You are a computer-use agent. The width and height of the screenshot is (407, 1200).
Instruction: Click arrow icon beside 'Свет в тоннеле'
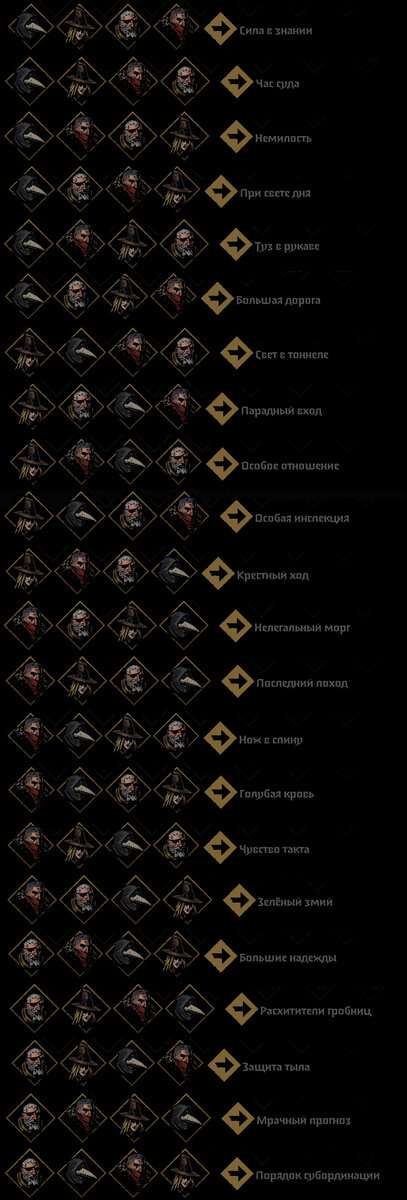pyautogui.click(x=235, y=354)
